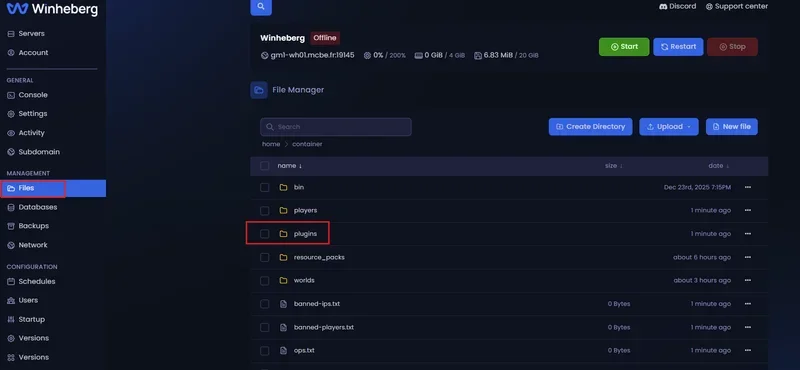
Task: Open options menu for plugins row
Action: (x=747, y=234)
